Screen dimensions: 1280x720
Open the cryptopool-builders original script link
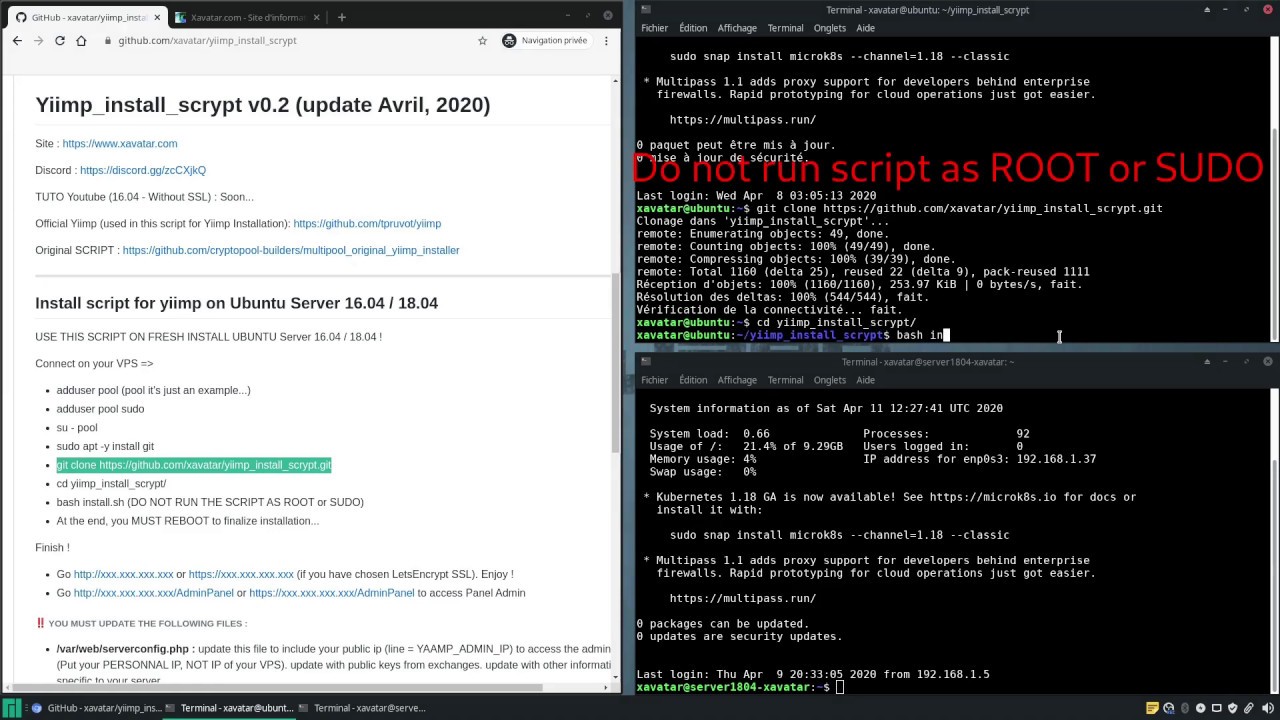tap(291, 251)
